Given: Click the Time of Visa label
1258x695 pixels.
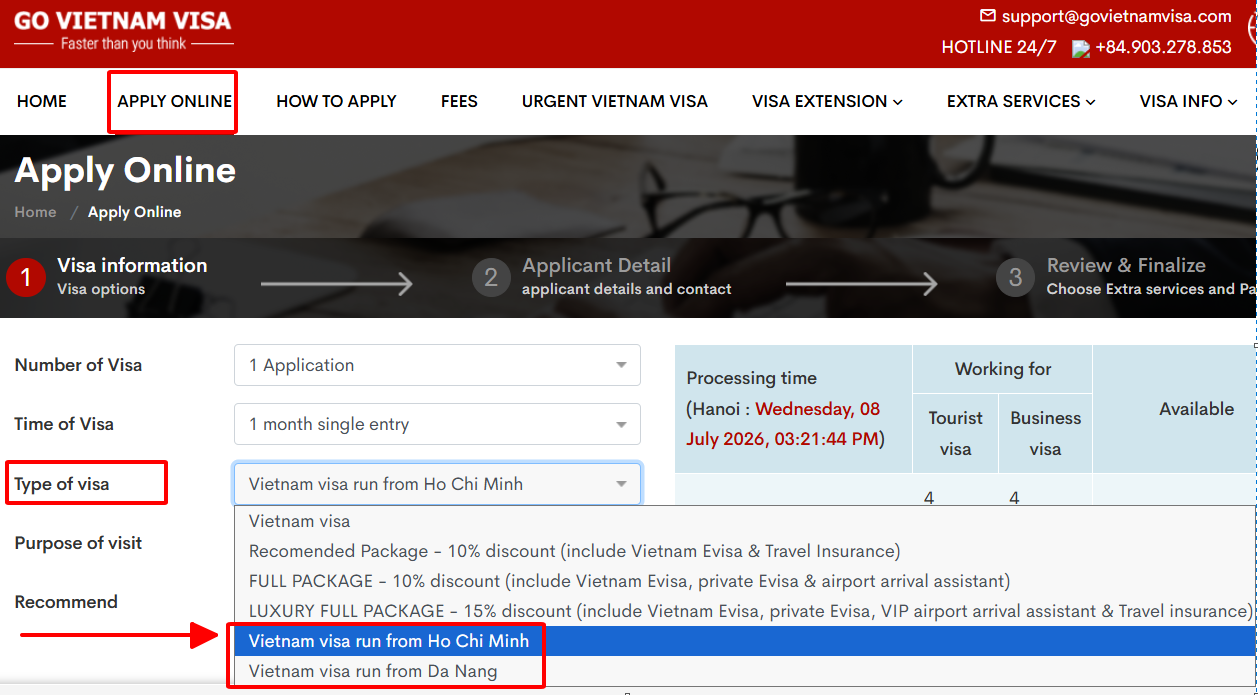Looking at the screenshot, I should coord(64,424).
